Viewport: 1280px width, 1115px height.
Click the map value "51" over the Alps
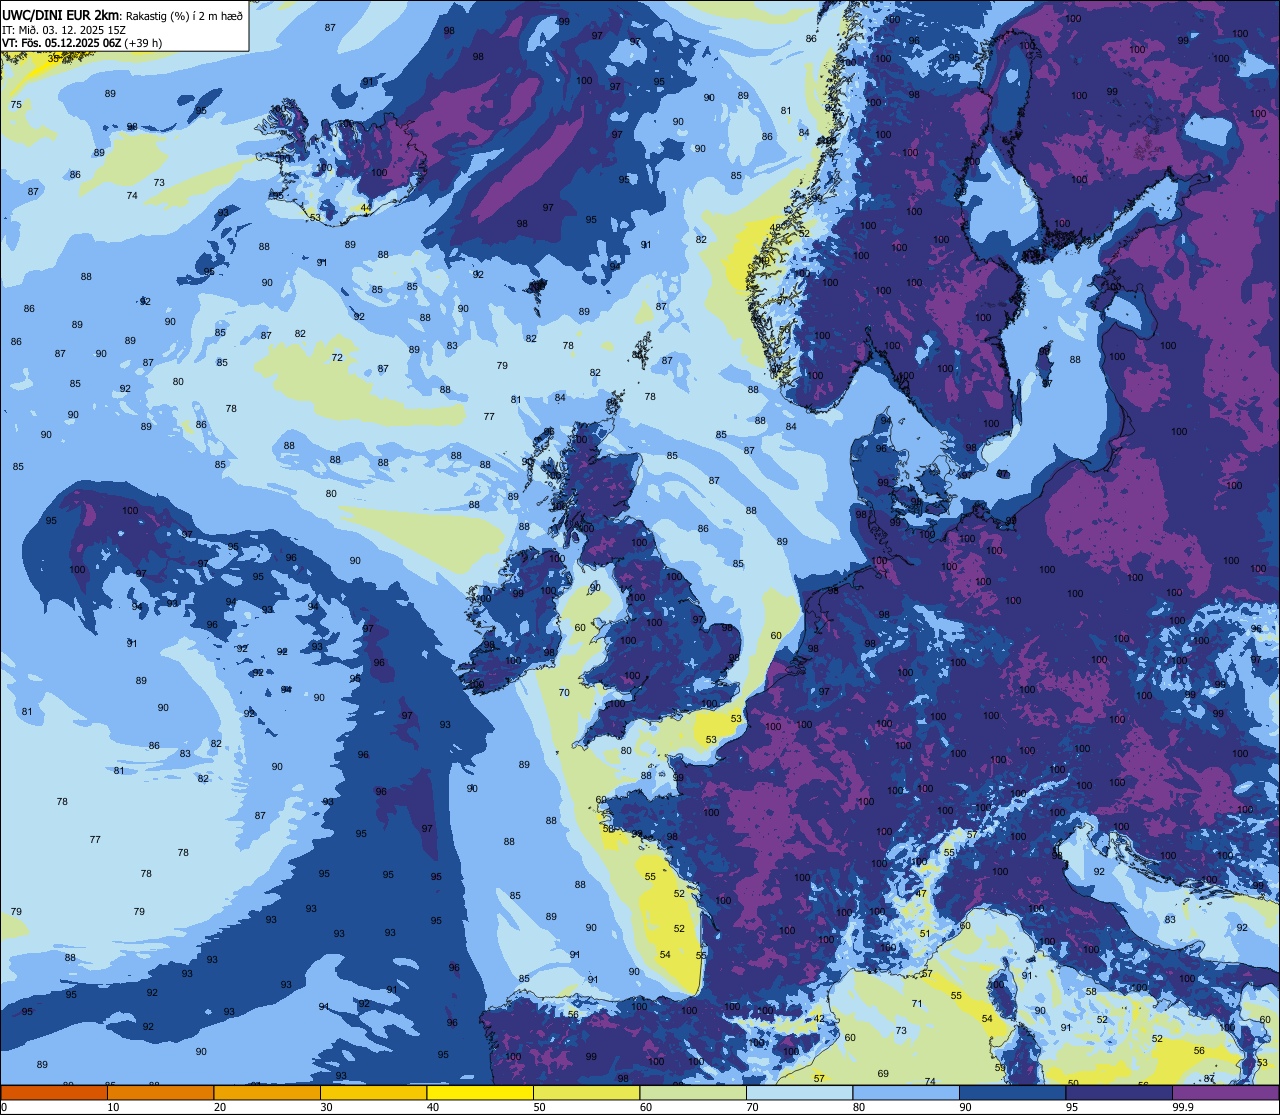[925, 933]
